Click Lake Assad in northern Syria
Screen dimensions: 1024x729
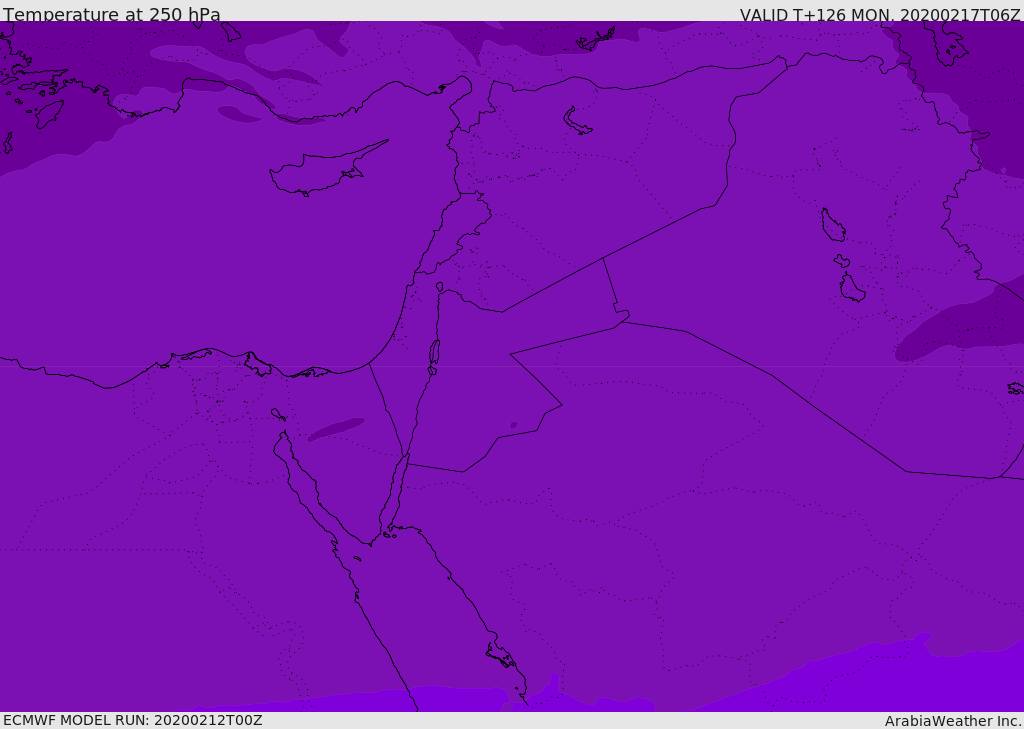(577, 122)
